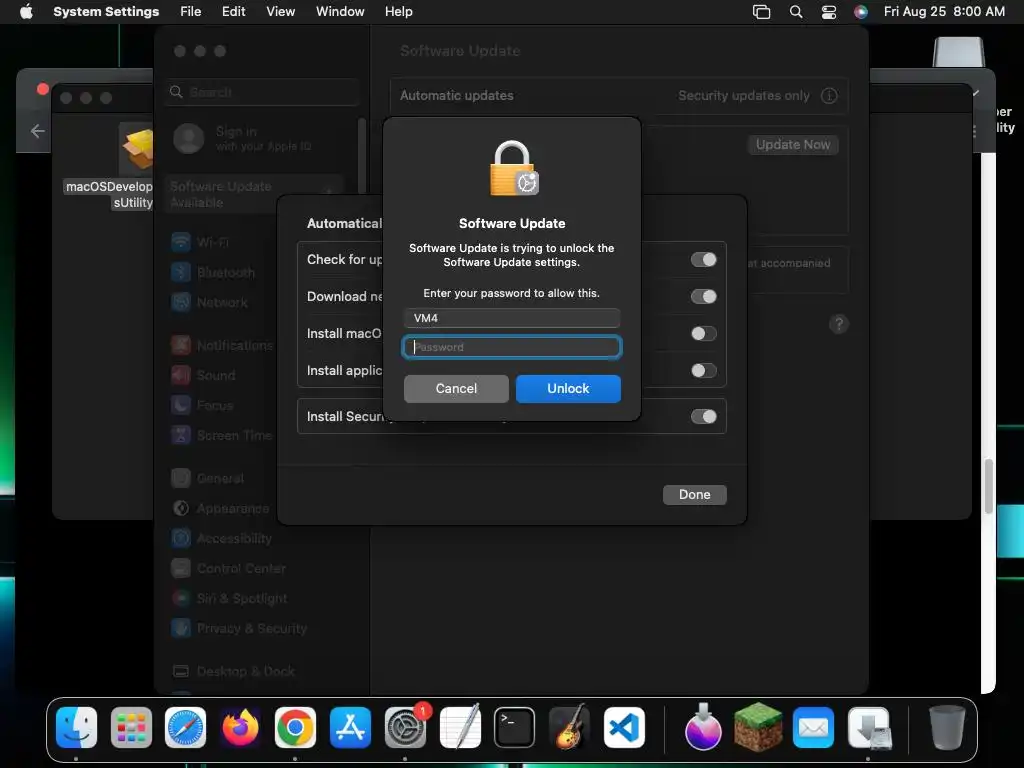Screen dimensions: 1024x768
Task: Click the Stage Manager menu bar icon
Action: pos(761,12)
